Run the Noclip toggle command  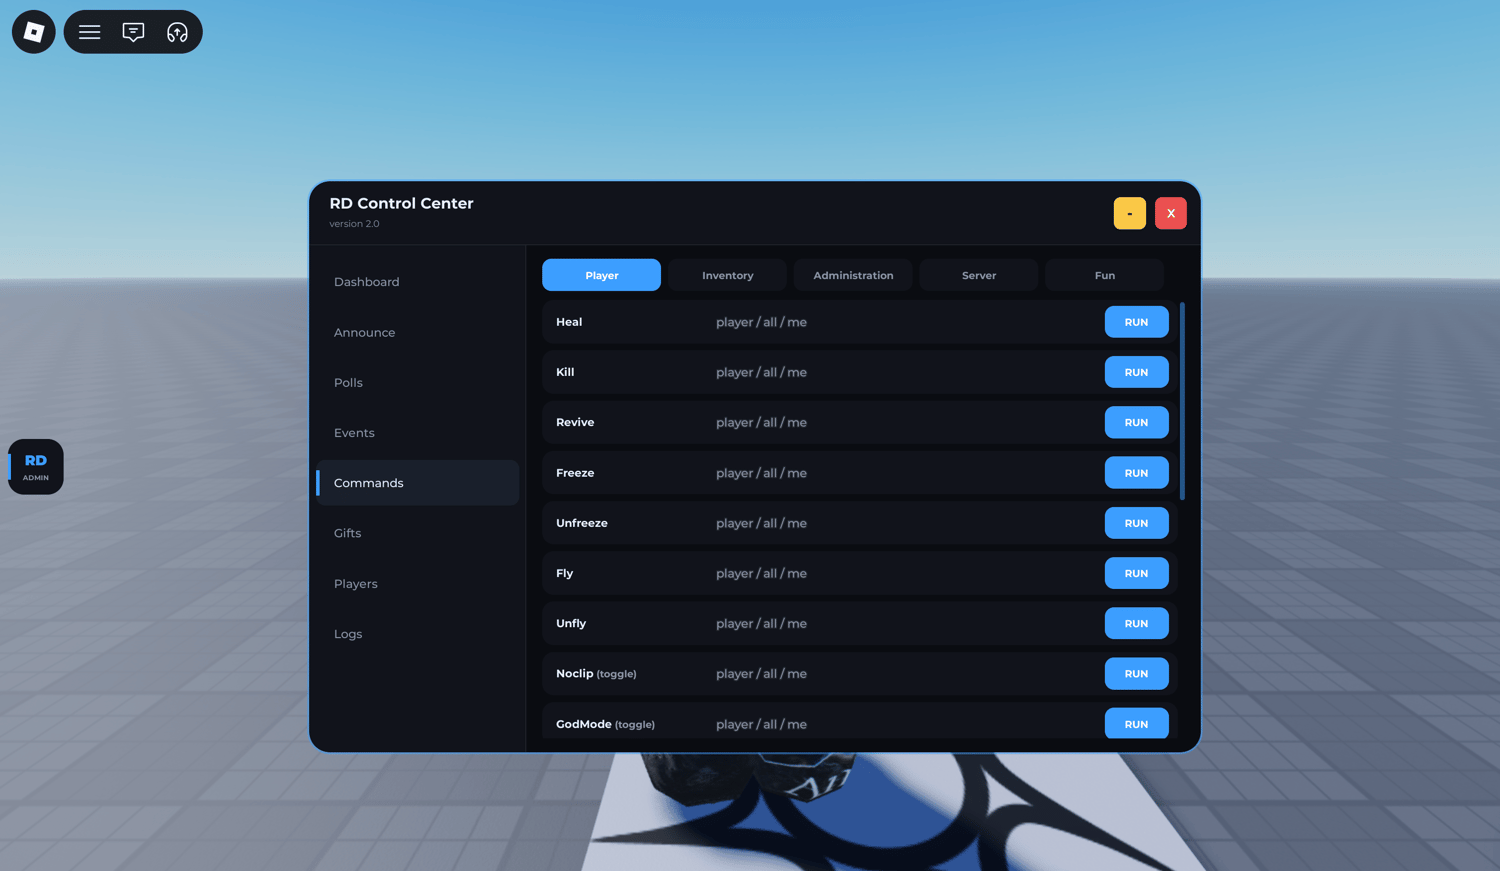click(1136, 673)
